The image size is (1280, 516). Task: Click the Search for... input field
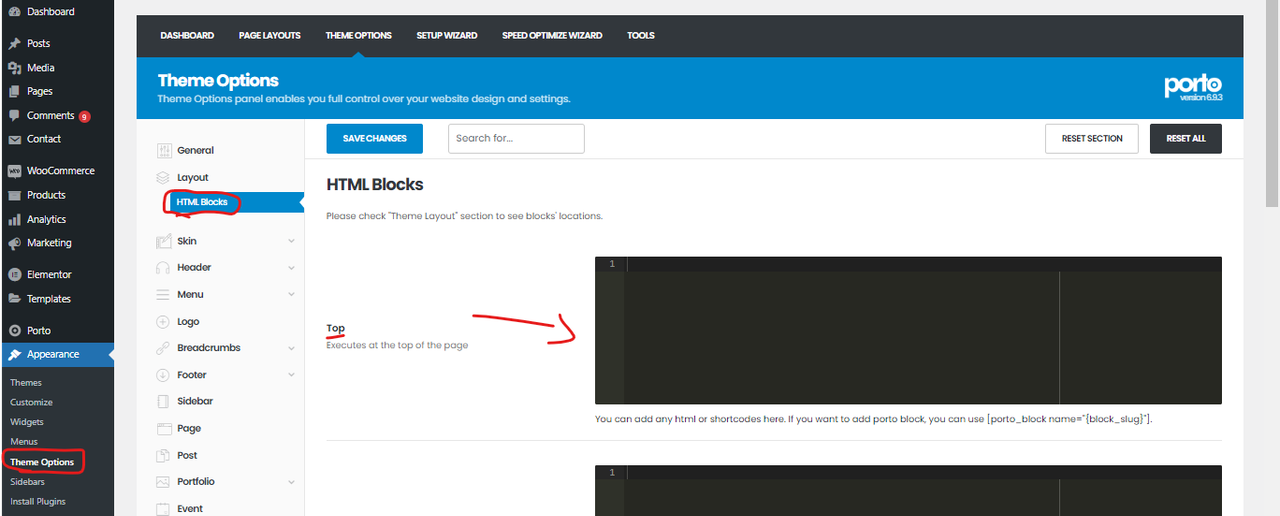(x=516, y=139)
